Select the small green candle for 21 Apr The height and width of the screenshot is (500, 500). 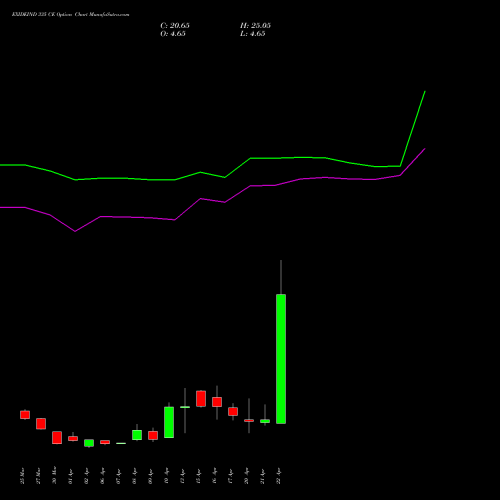tap(265, 421)
